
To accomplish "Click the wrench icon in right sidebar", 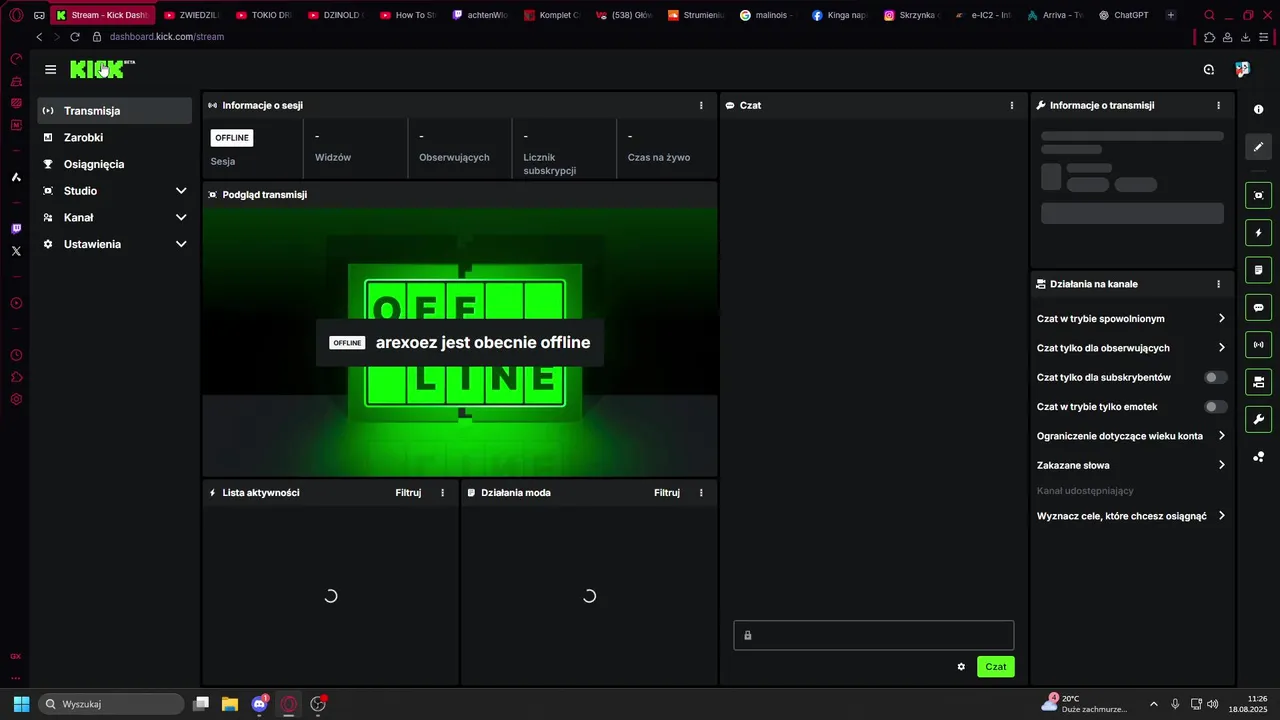I will coord(1258,419).
